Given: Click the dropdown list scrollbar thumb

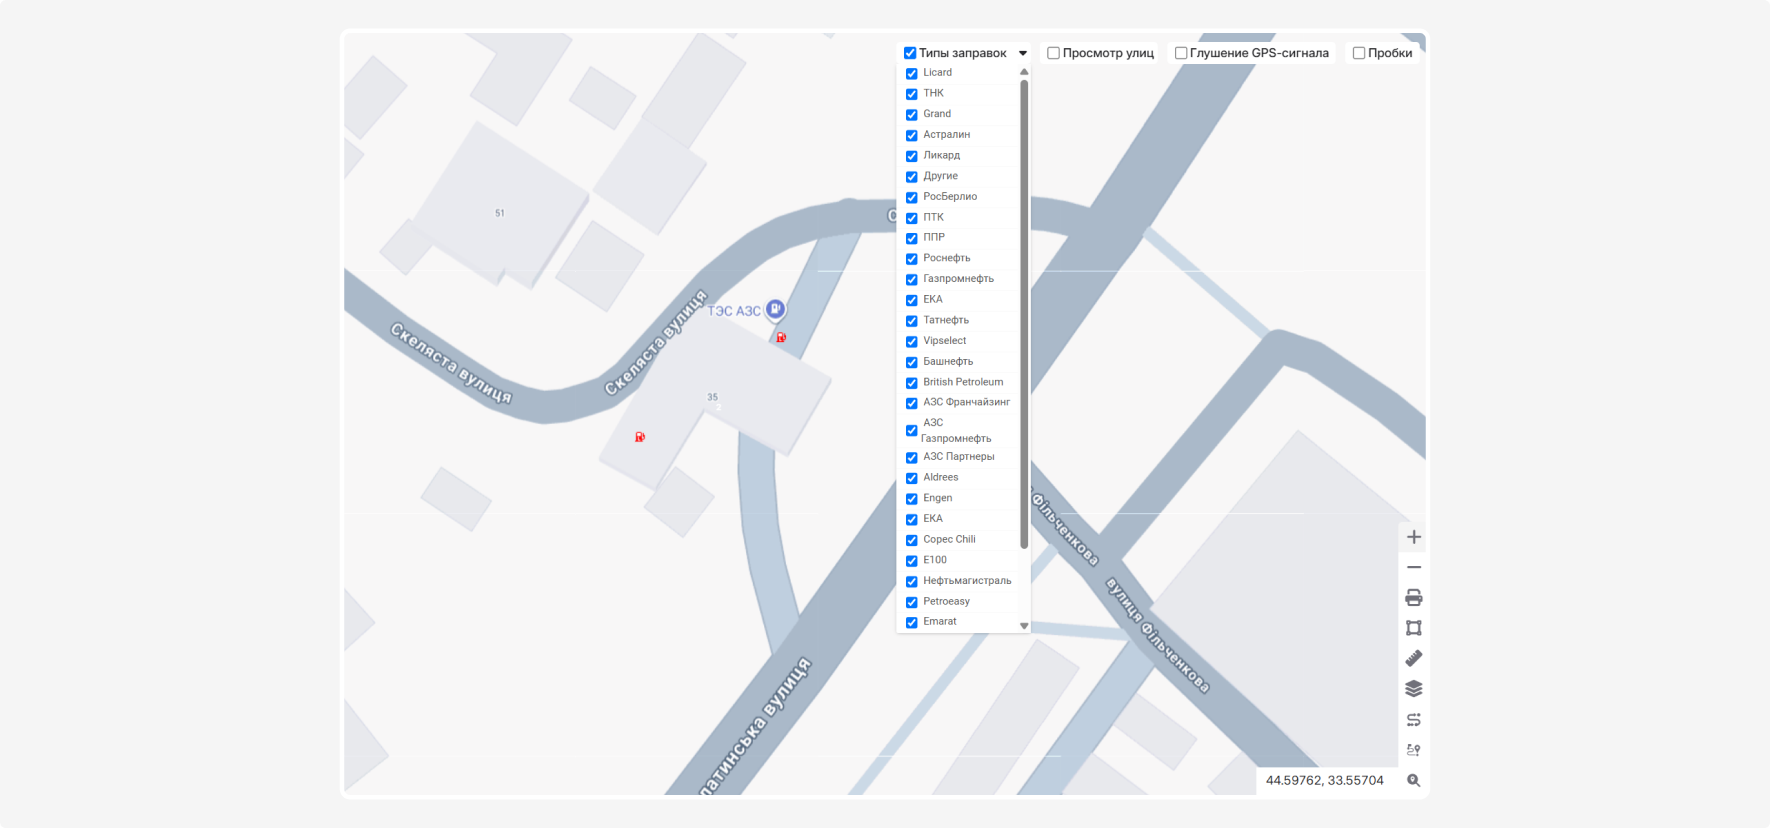Looking at the screenshot, I should 1024,314.
